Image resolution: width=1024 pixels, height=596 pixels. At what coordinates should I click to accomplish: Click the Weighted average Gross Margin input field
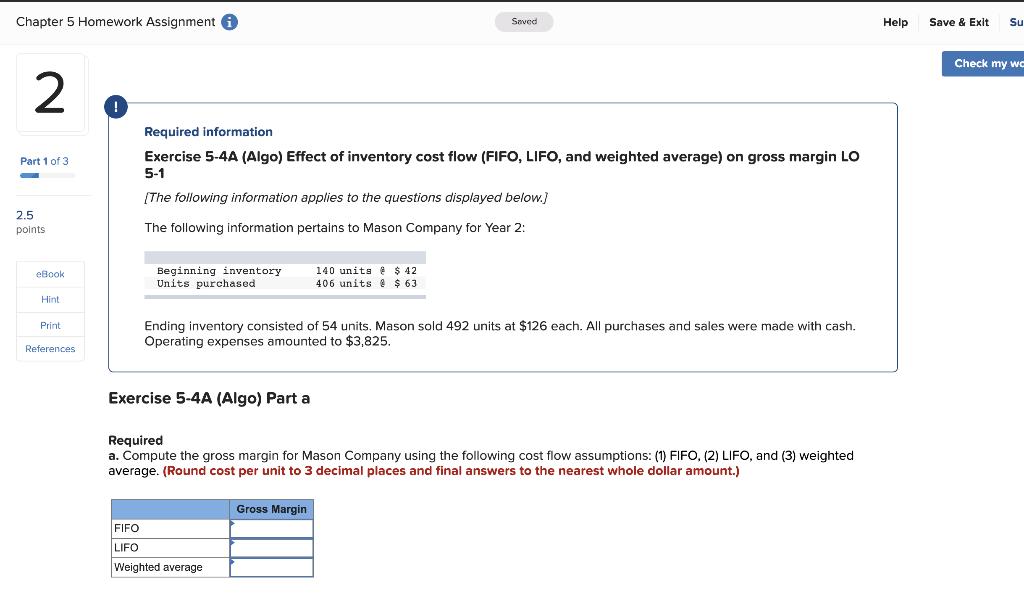tap(272, 566)
